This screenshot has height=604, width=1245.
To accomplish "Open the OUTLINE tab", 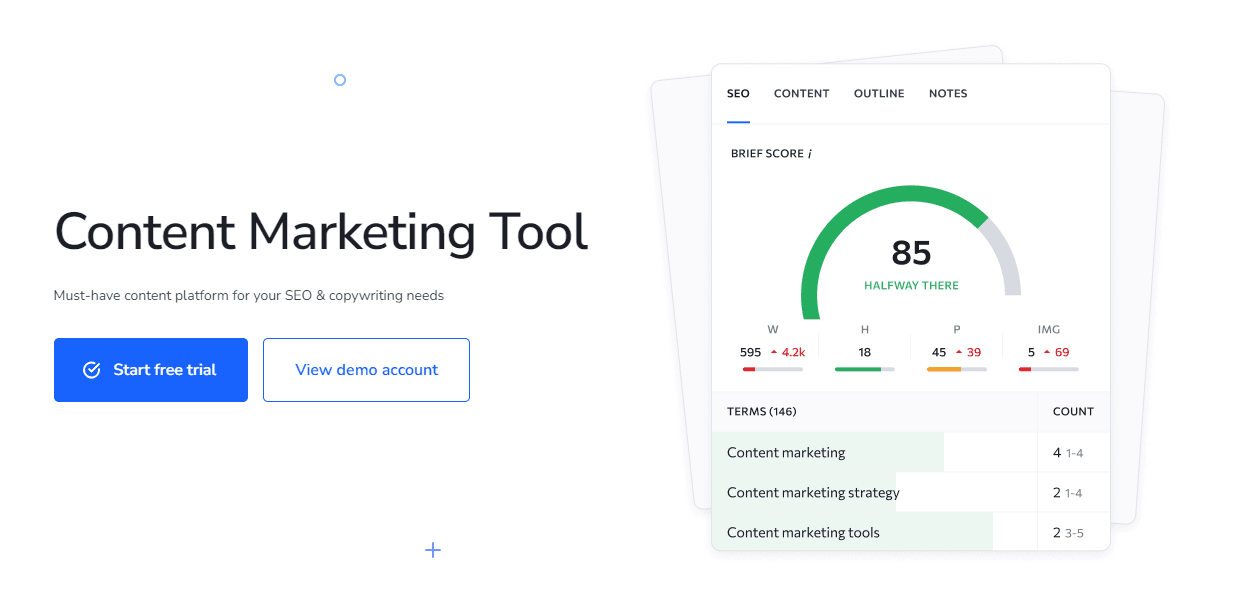I will tap(878, 93).
